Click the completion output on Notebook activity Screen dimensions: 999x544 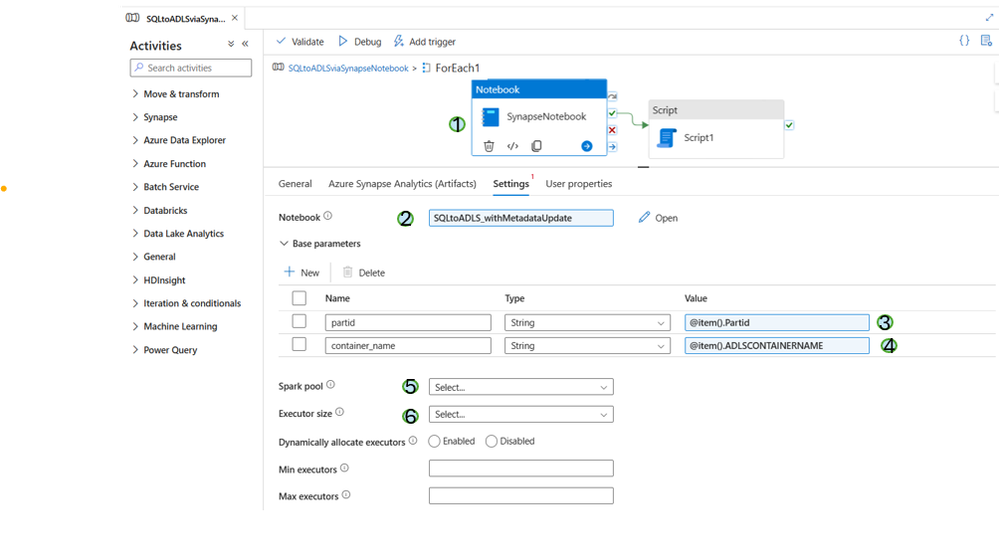[612, 147]
